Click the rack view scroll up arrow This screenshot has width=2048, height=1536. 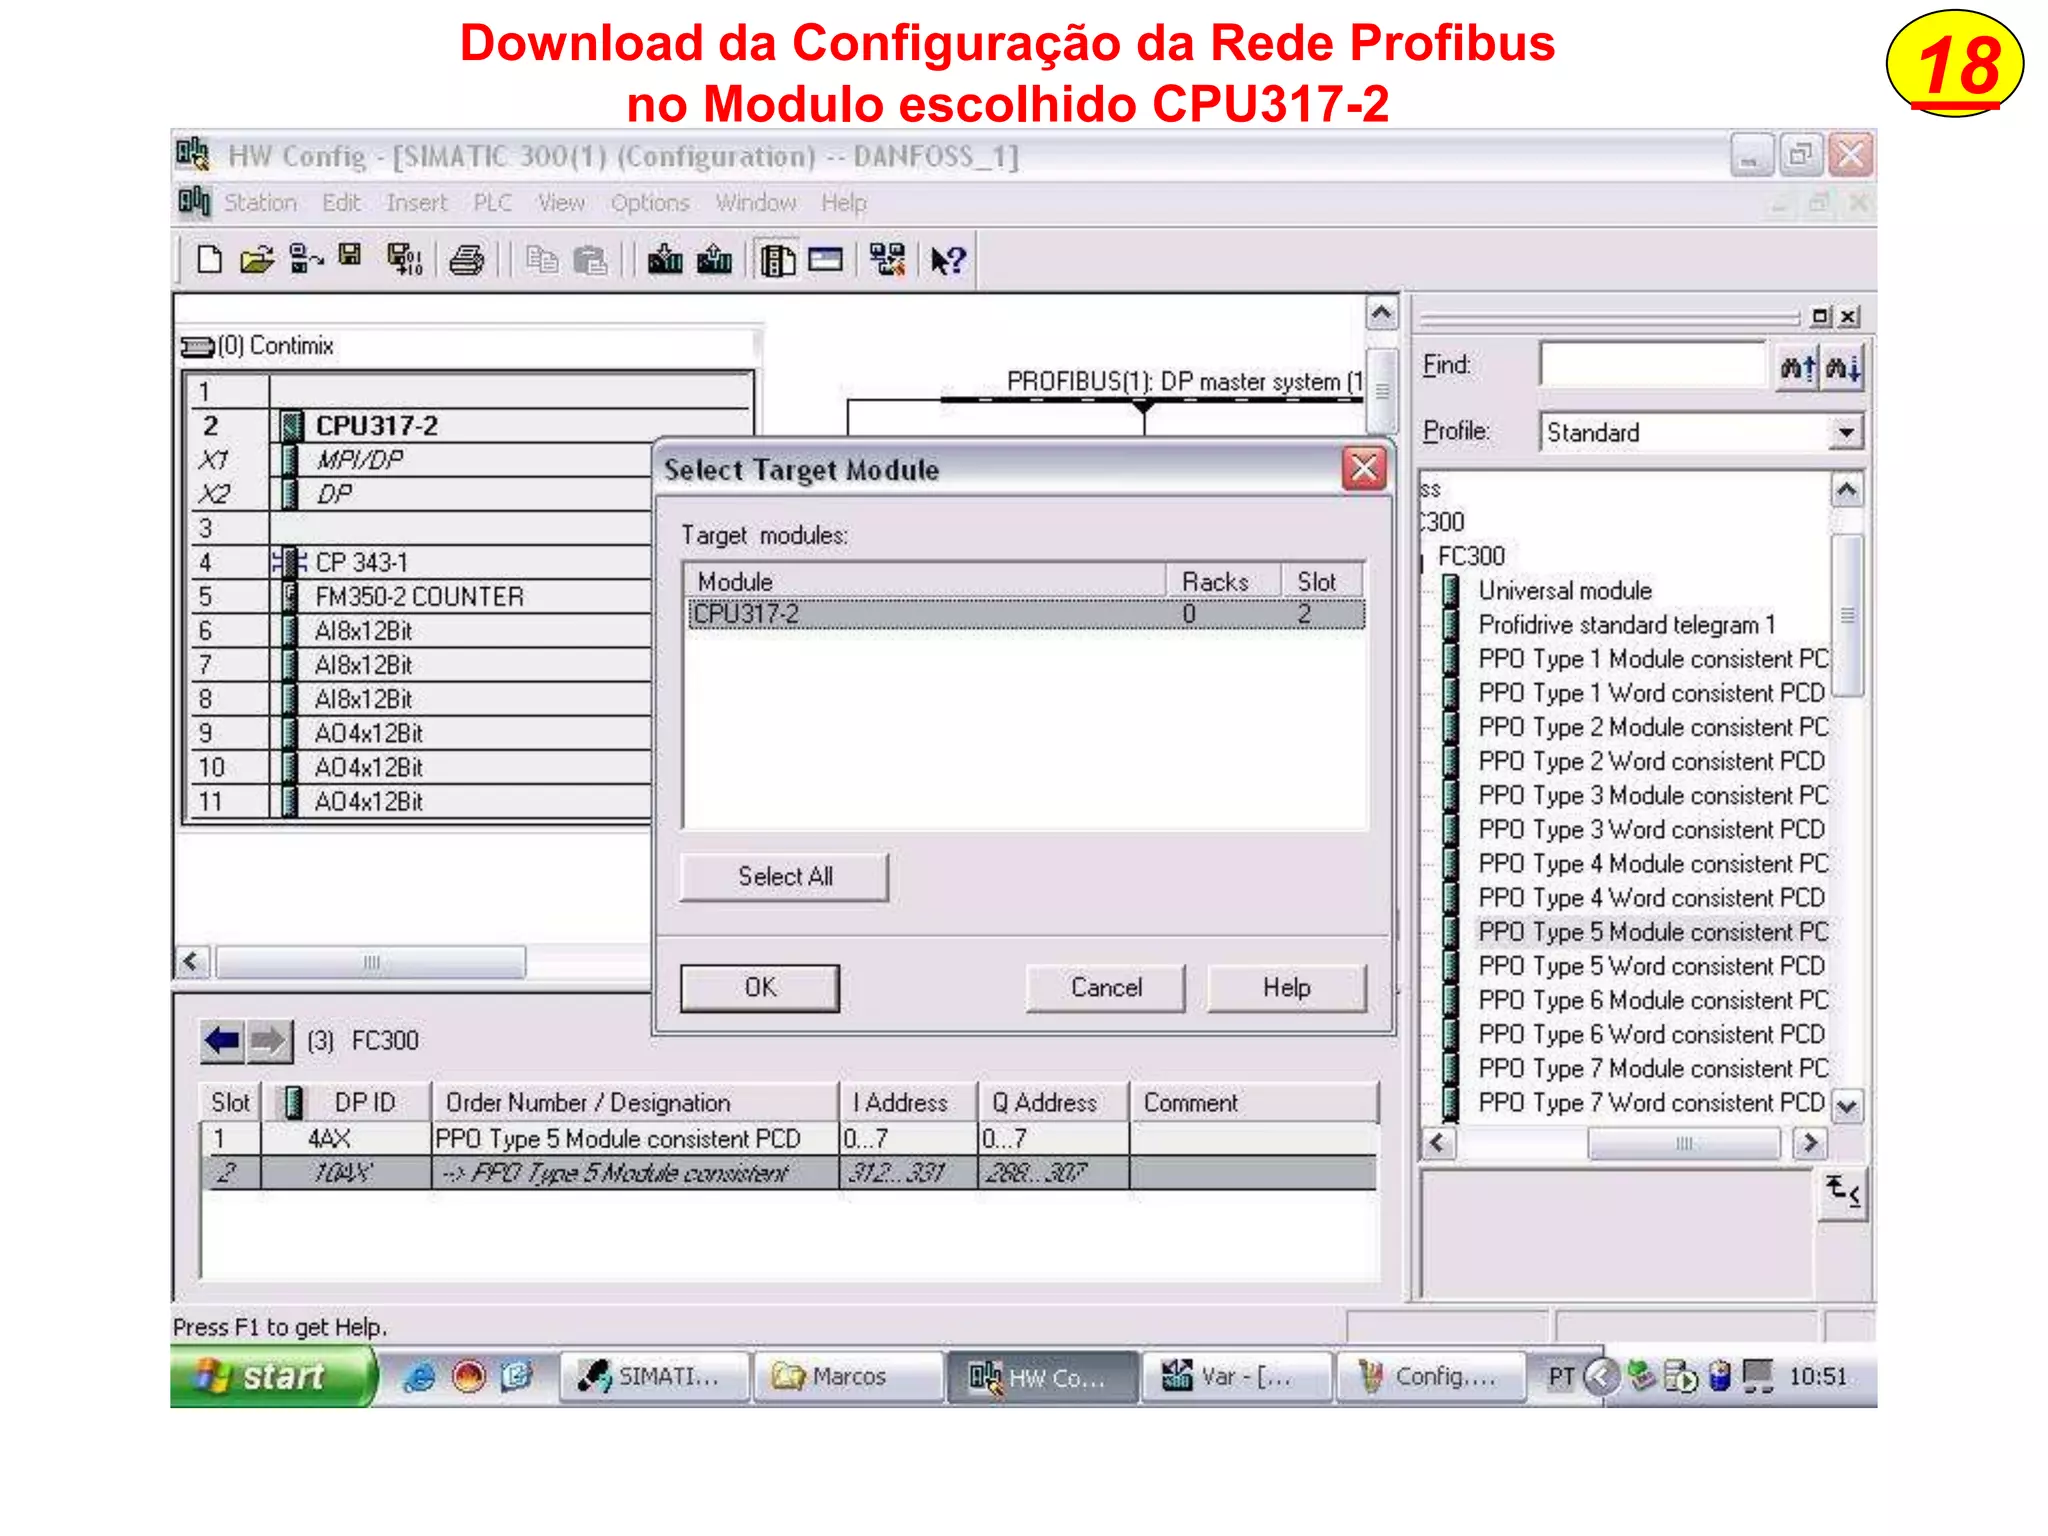1381,313
